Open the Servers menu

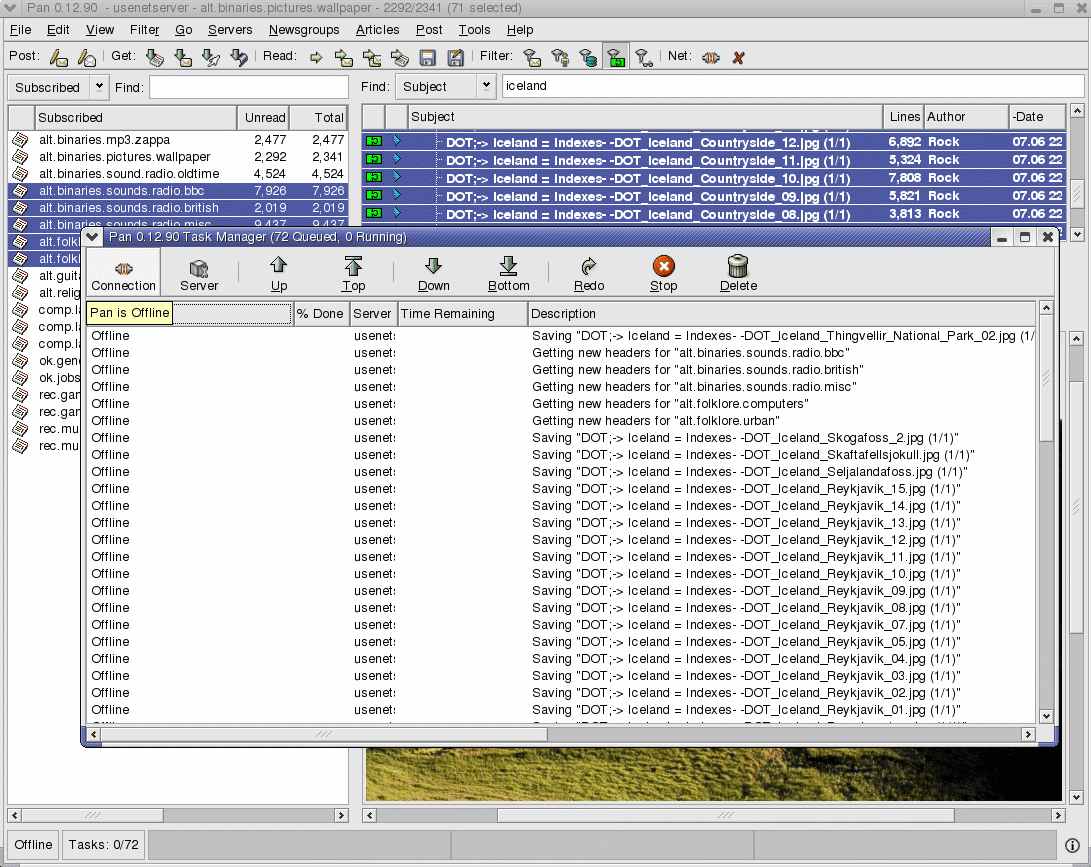coord(230,30)
